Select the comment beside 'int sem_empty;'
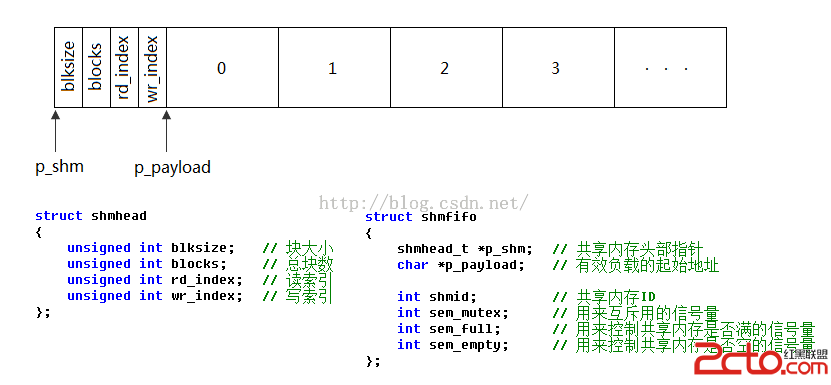The width and height of the screenshot is (831, 385). 683,345
